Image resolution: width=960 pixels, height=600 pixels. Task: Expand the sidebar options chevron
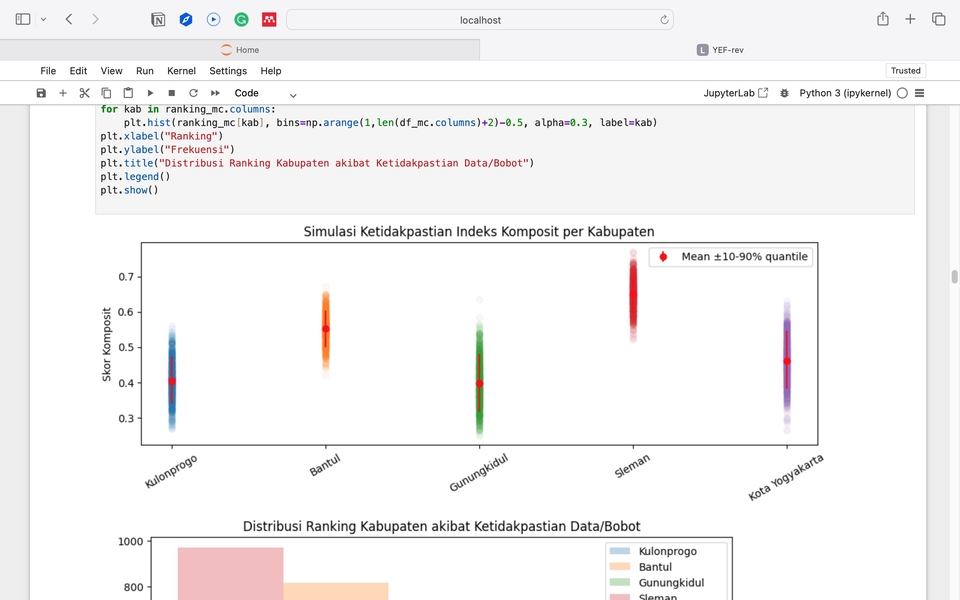[43, 19]
